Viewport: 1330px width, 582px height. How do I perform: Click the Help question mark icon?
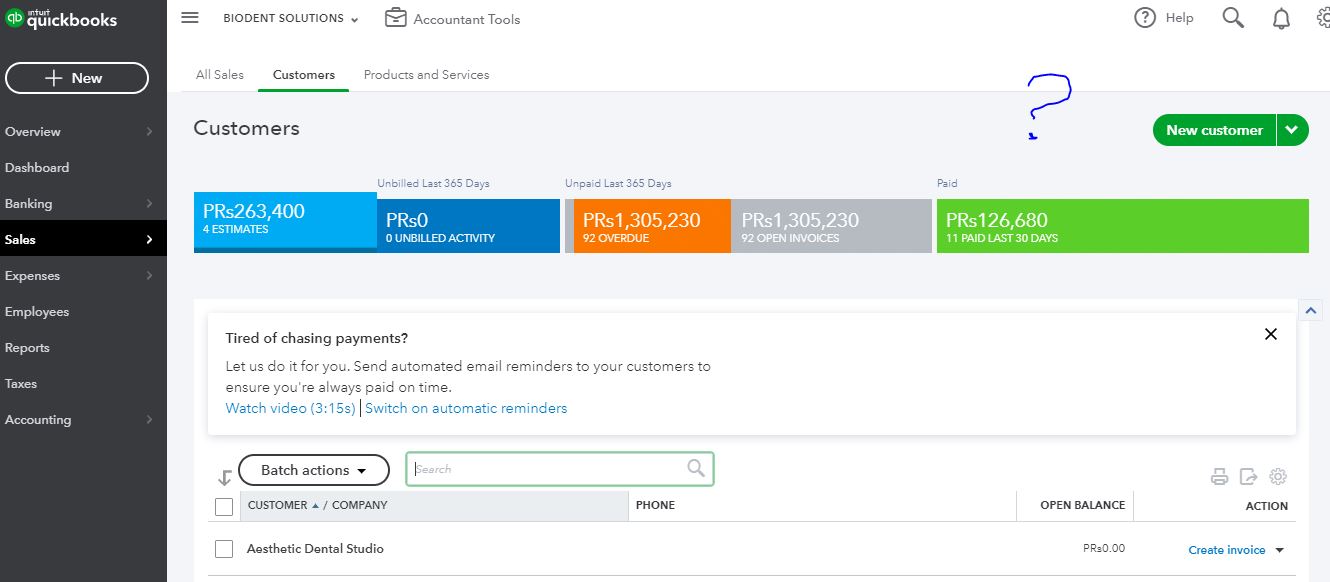click(1143, 17)
